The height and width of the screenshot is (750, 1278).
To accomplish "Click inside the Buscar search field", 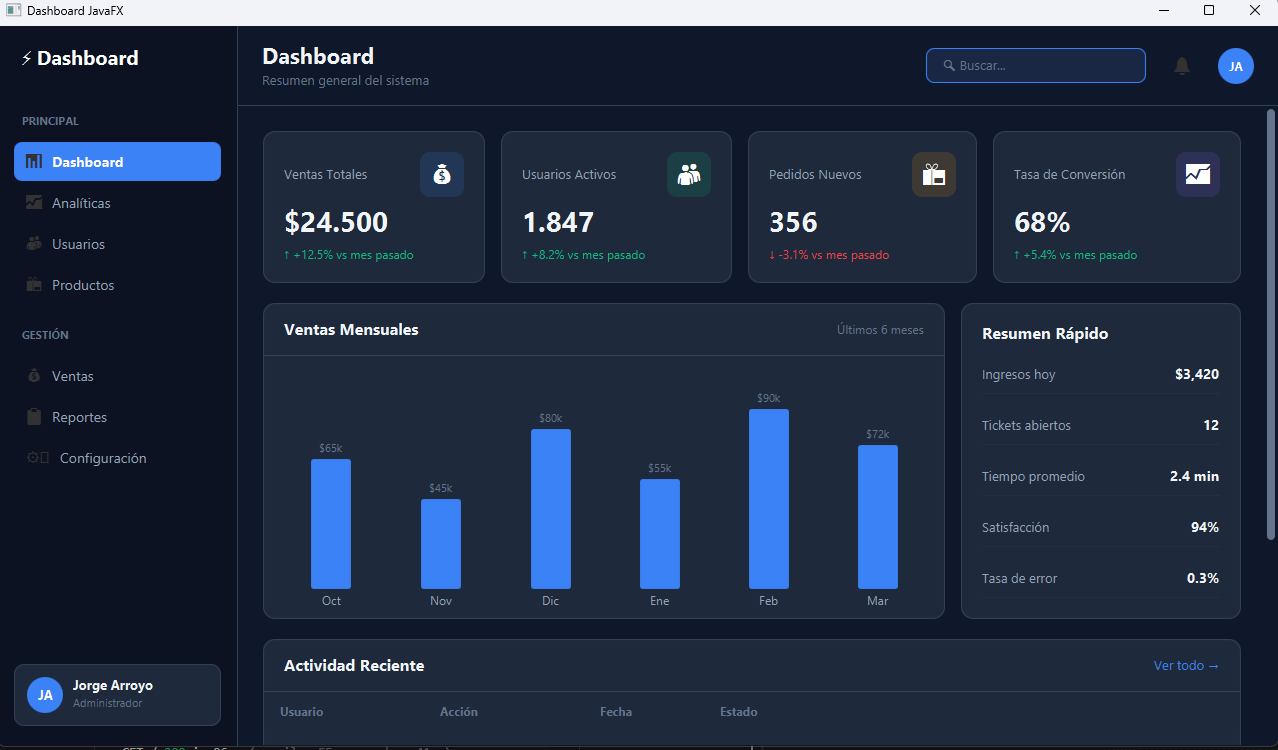I will [x=1035, y=65].
